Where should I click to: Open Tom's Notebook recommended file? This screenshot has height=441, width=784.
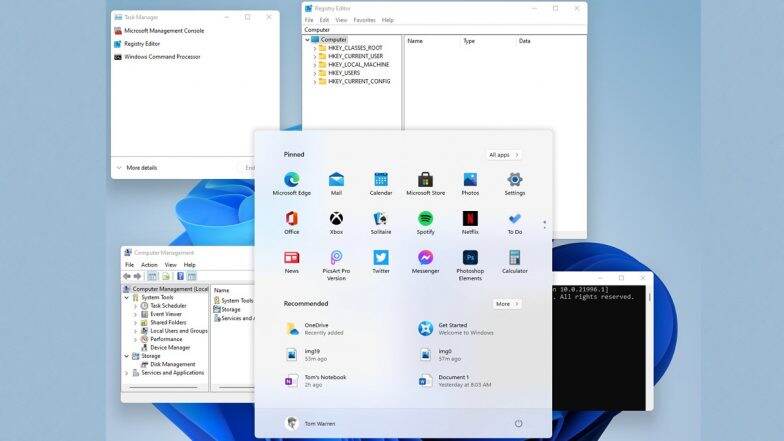[316, 380]
